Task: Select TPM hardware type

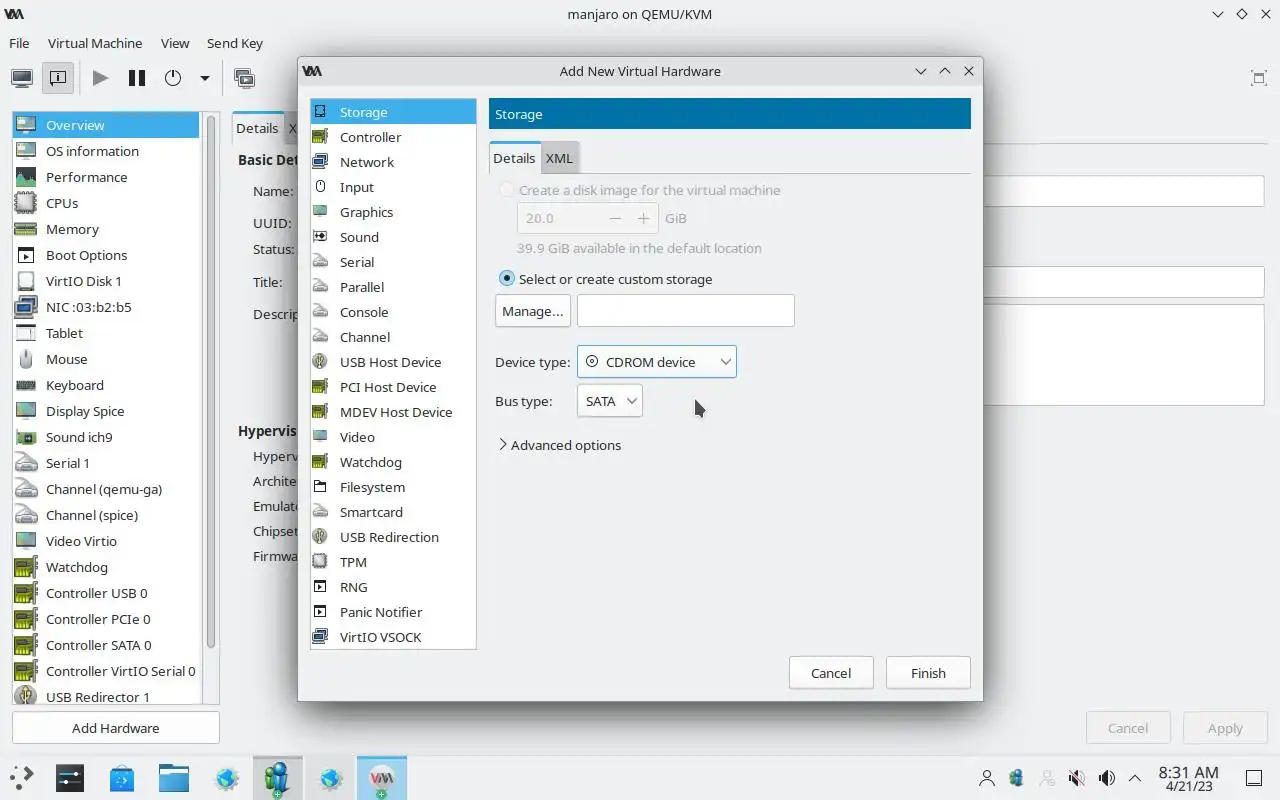Action: (393, 562)
